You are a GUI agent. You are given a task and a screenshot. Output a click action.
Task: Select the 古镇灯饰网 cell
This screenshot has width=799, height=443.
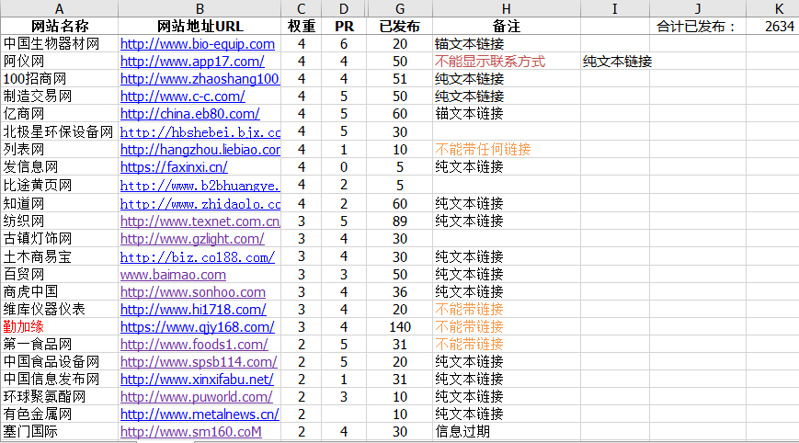point(59,239)
